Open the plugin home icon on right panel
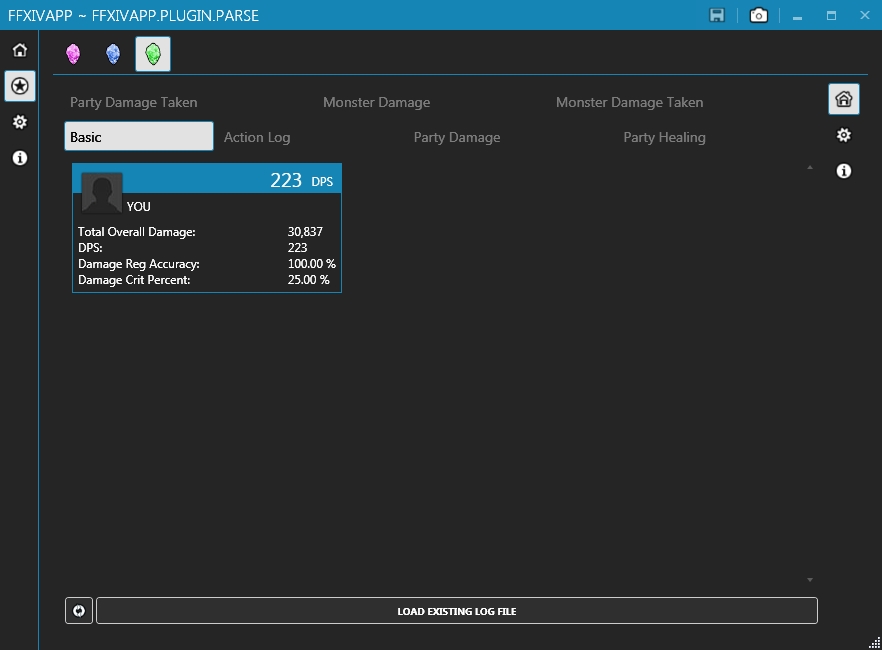The height and width of the screenshot is (650, 882). pyautogui.click(x=844, y=100)
